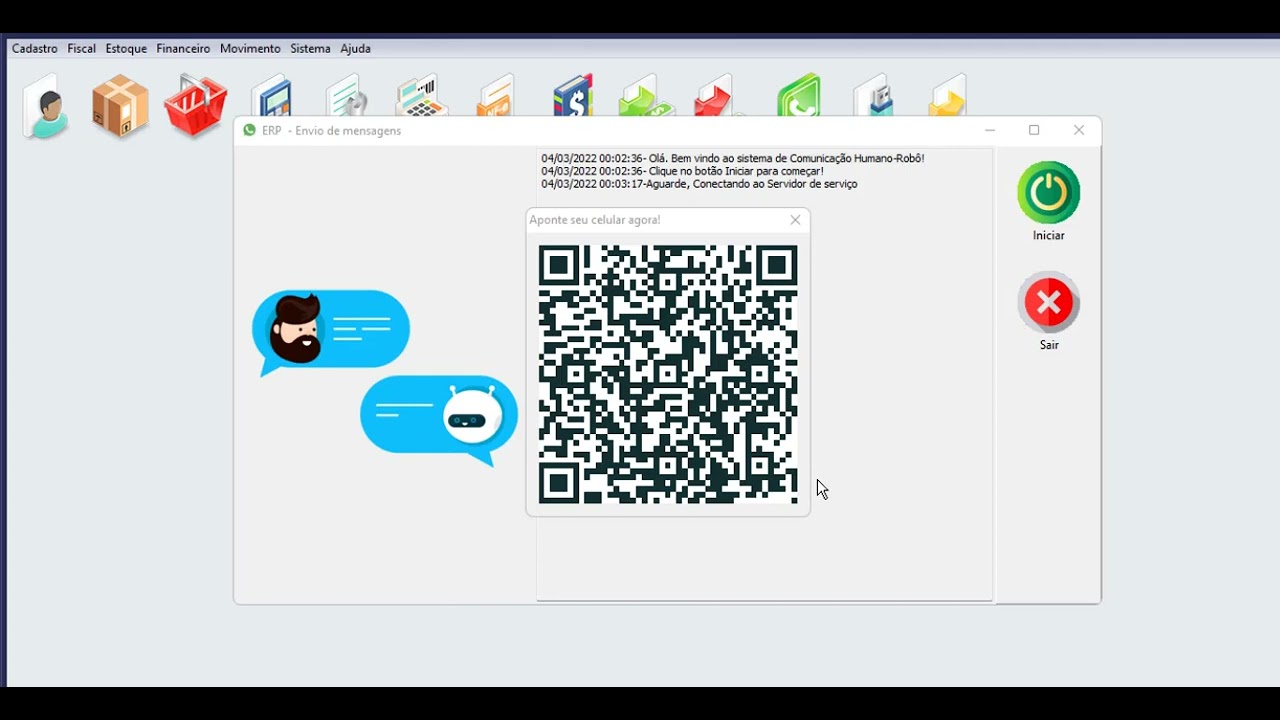Click the WhatsApp icon in ERP title bar
The width and height of the screenshot is (1280, 720).
coord(250,130)
